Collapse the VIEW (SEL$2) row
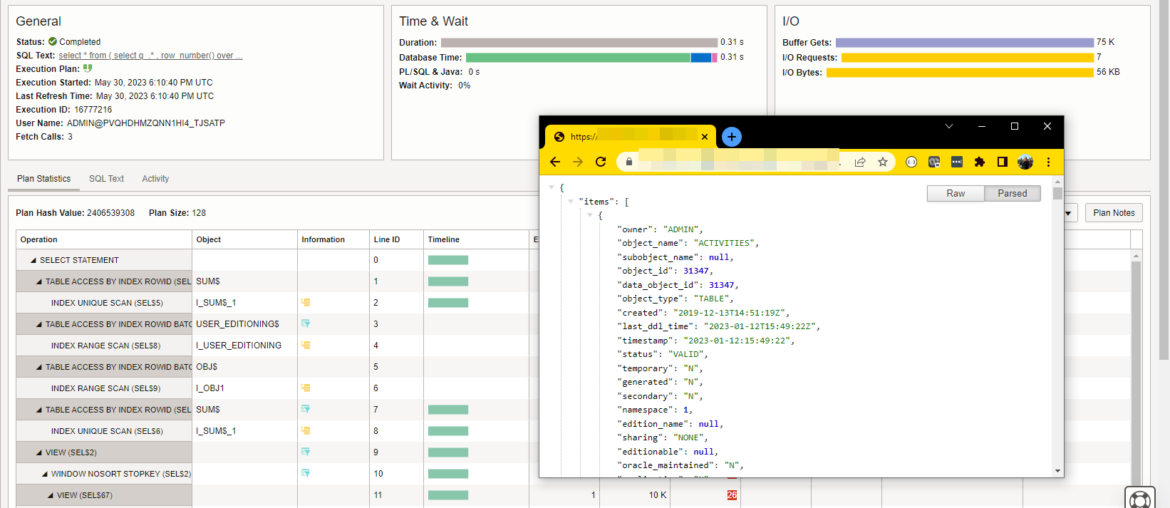 pyautogui.click(x=40, y=452)
